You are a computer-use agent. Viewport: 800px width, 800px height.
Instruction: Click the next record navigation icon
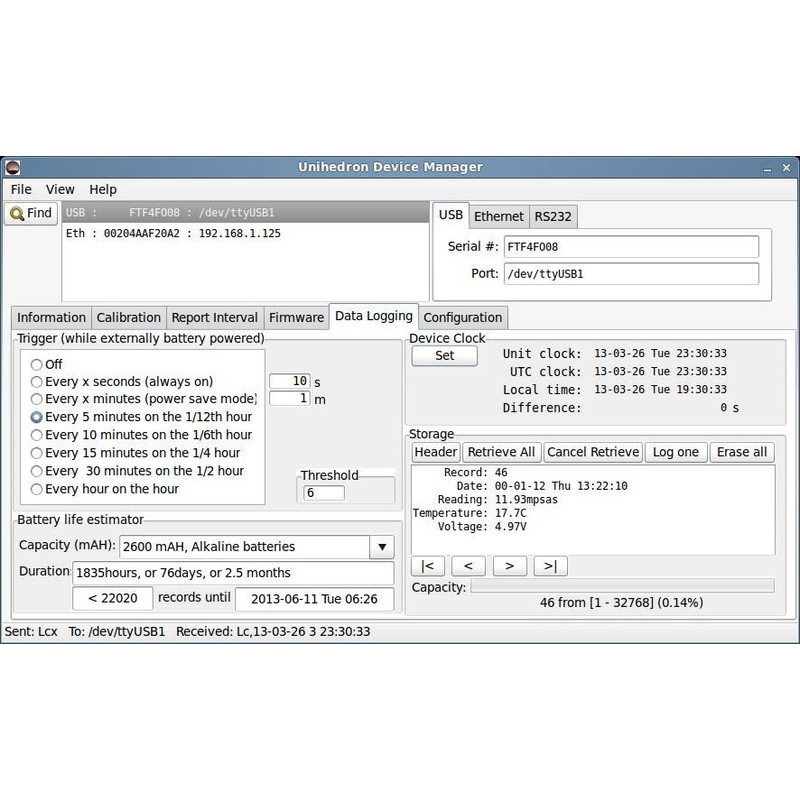click(x=509, y=565)
